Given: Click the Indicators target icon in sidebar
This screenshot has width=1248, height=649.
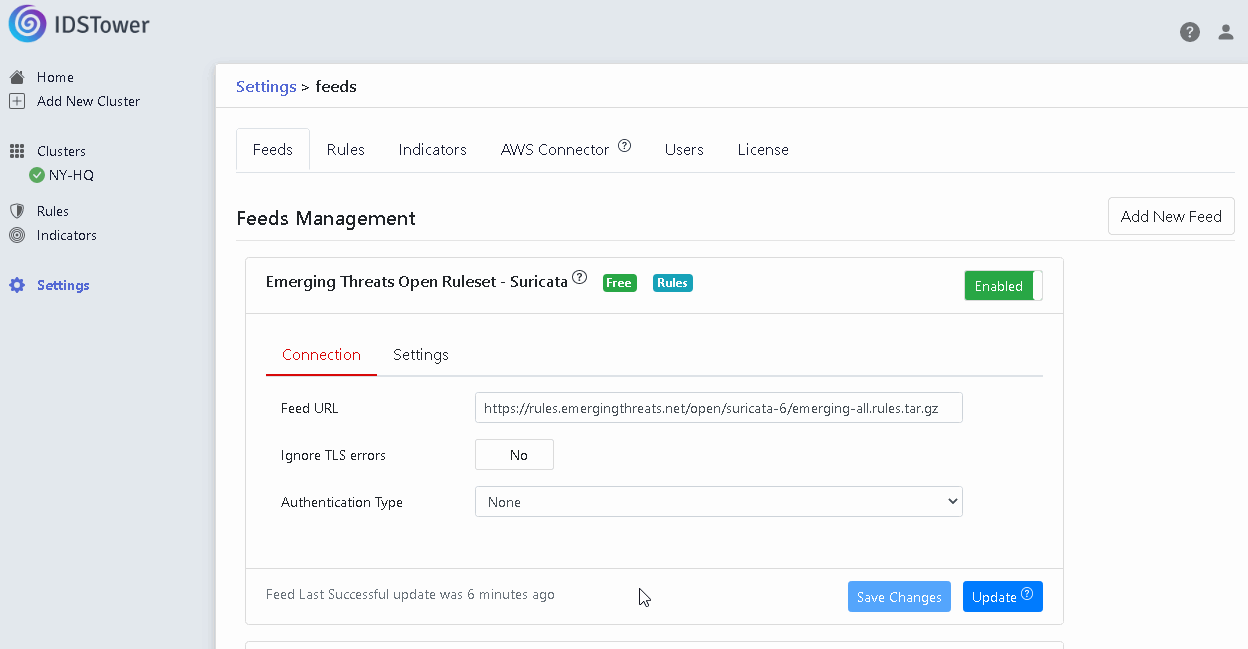Looking at the screenshot, I should [17, 235].
